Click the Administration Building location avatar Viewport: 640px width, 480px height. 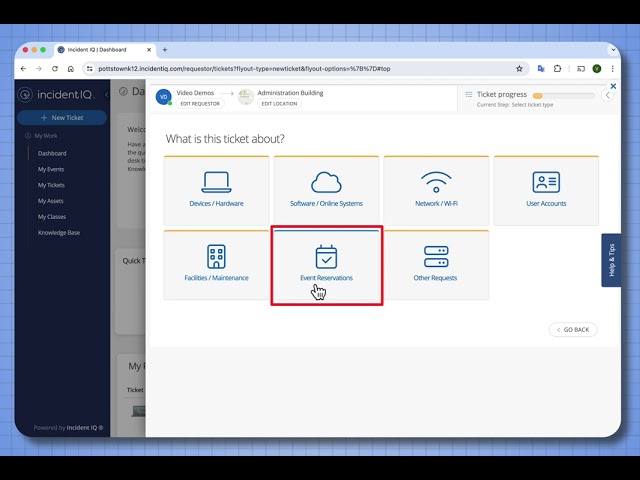pos(246,97)
